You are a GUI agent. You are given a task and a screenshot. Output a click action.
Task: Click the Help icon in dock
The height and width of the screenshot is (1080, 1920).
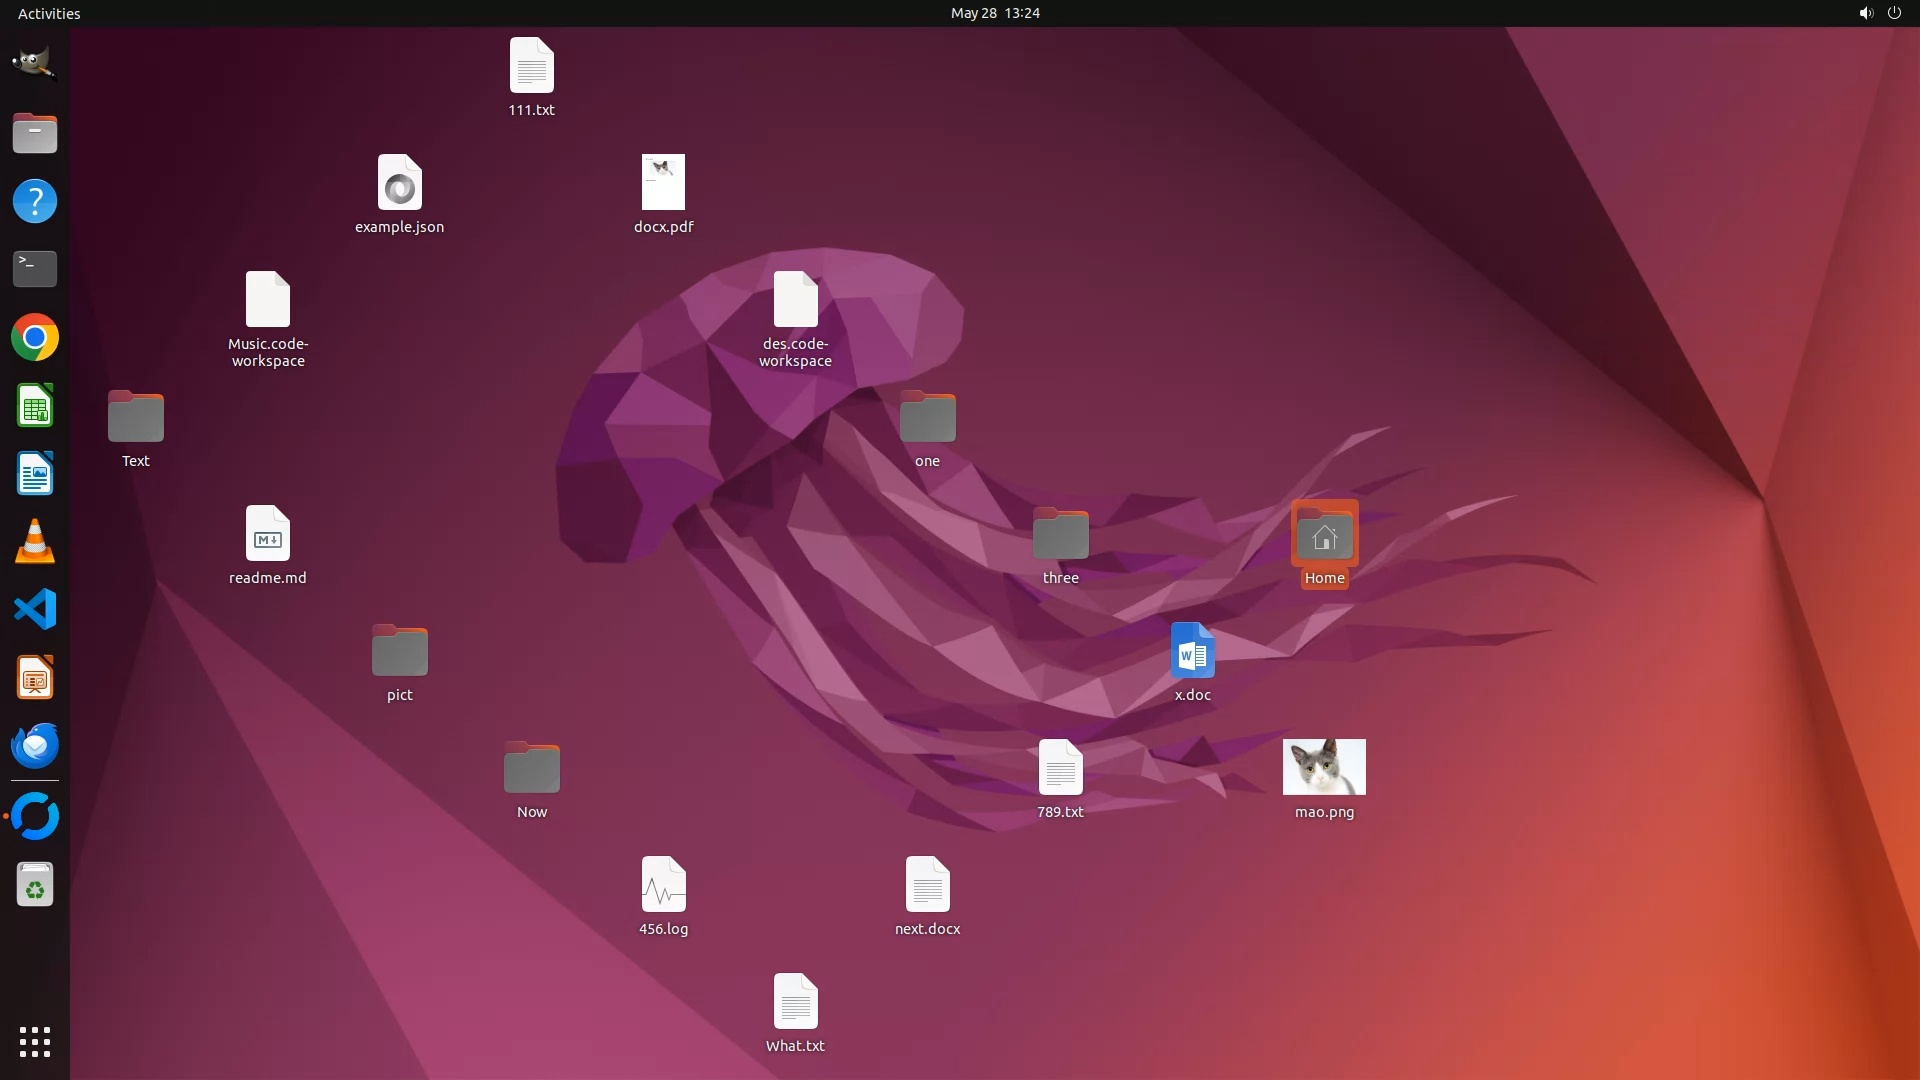pos(34,201)
